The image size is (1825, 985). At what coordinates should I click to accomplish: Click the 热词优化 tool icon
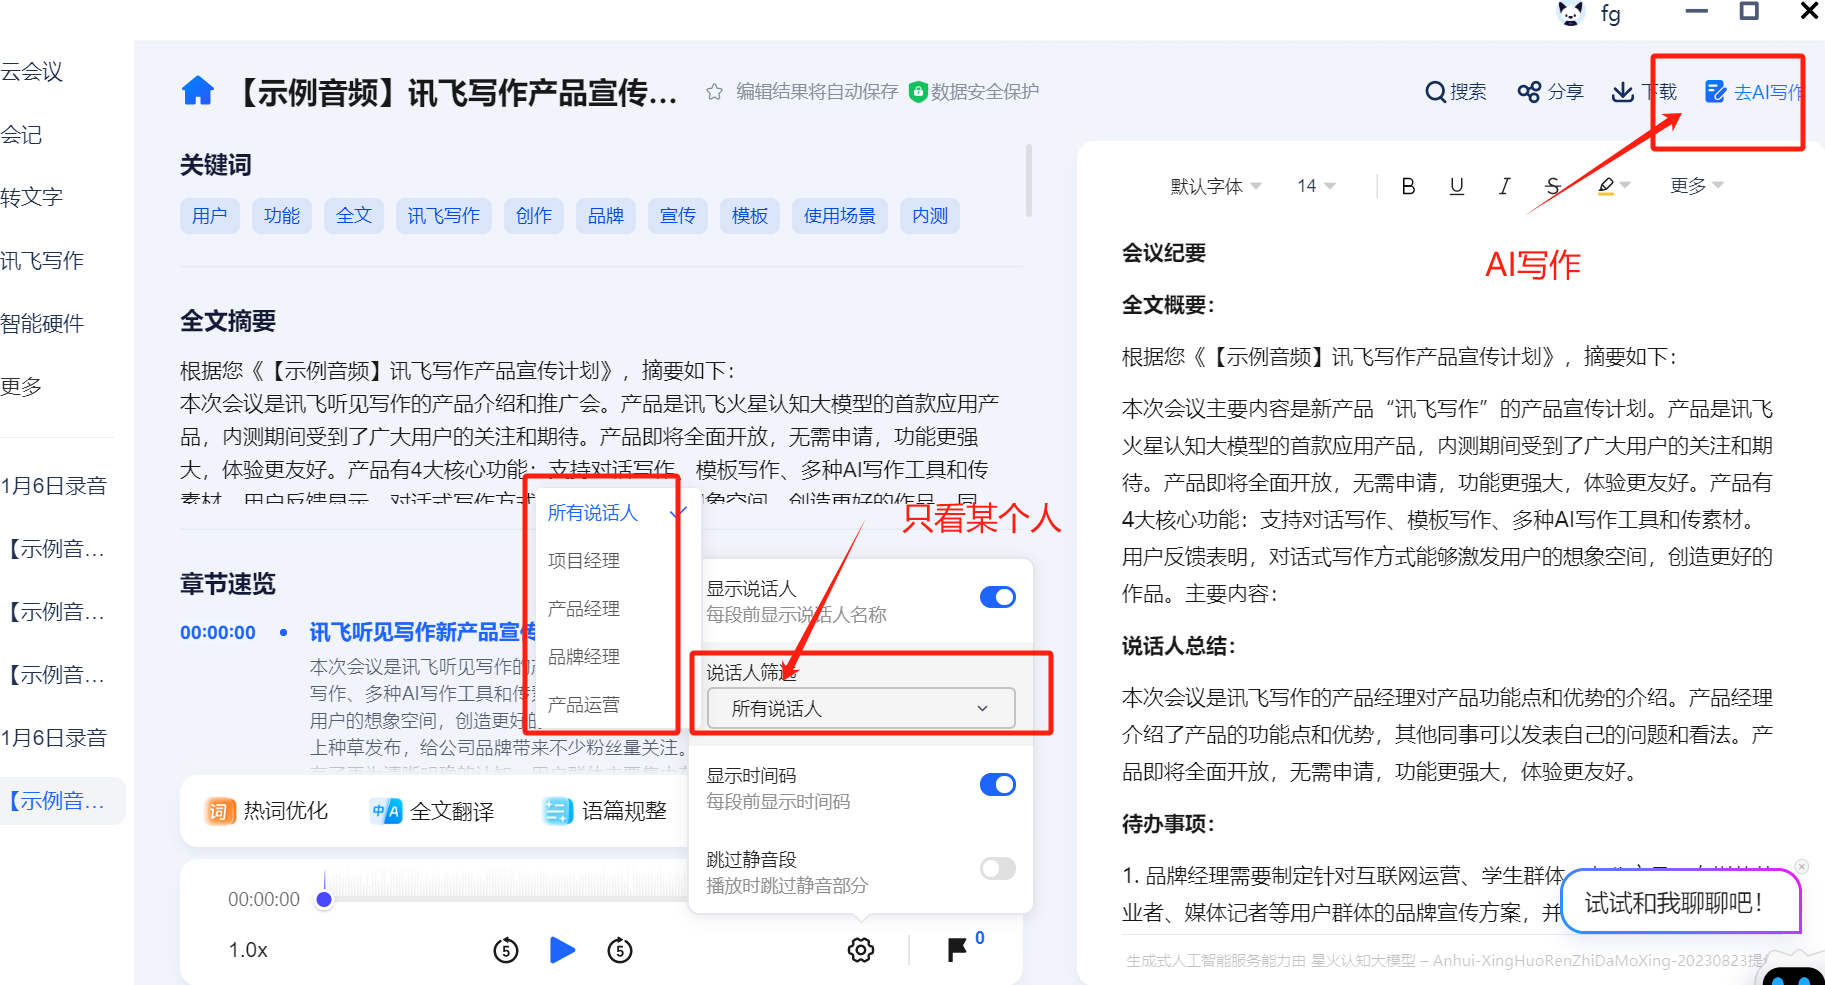220,811
